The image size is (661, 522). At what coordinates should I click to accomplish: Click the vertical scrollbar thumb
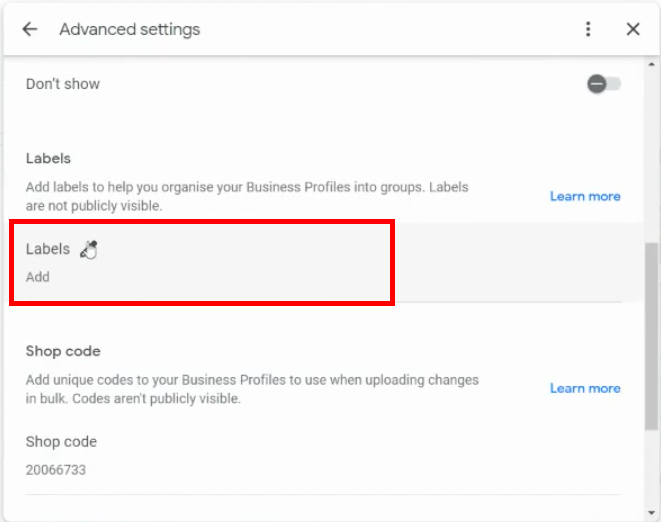point(652,336)
